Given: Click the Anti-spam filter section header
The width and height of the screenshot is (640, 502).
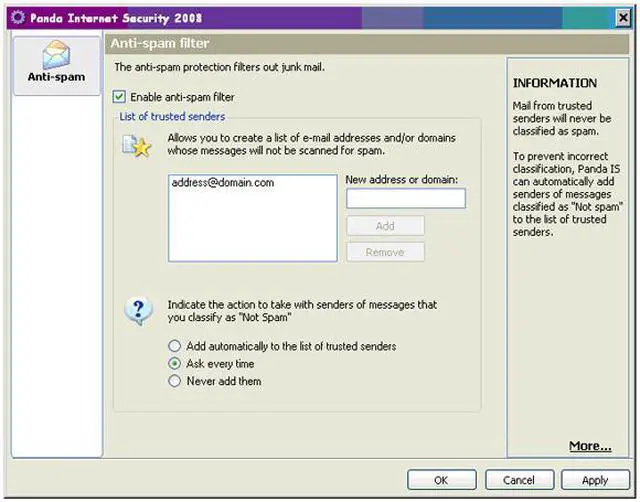Looking at the screenshot, I should 160,45.
